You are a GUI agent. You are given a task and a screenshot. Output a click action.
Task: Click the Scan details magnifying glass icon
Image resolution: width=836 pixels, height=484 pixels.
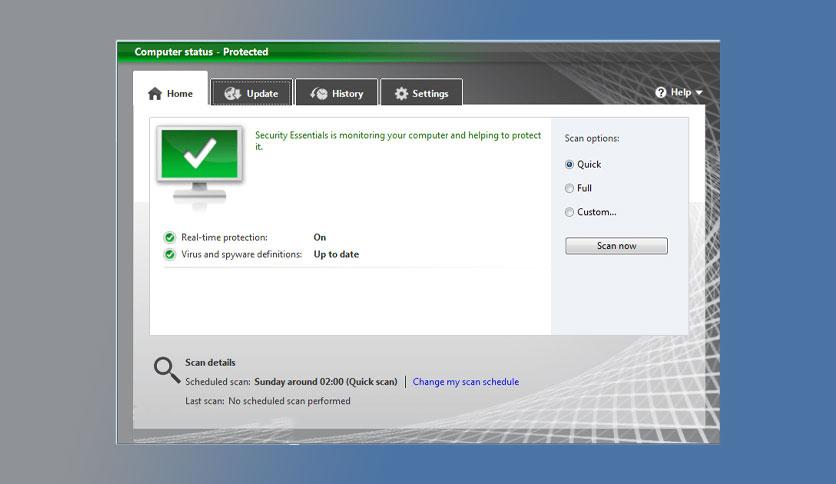[166, 370]
